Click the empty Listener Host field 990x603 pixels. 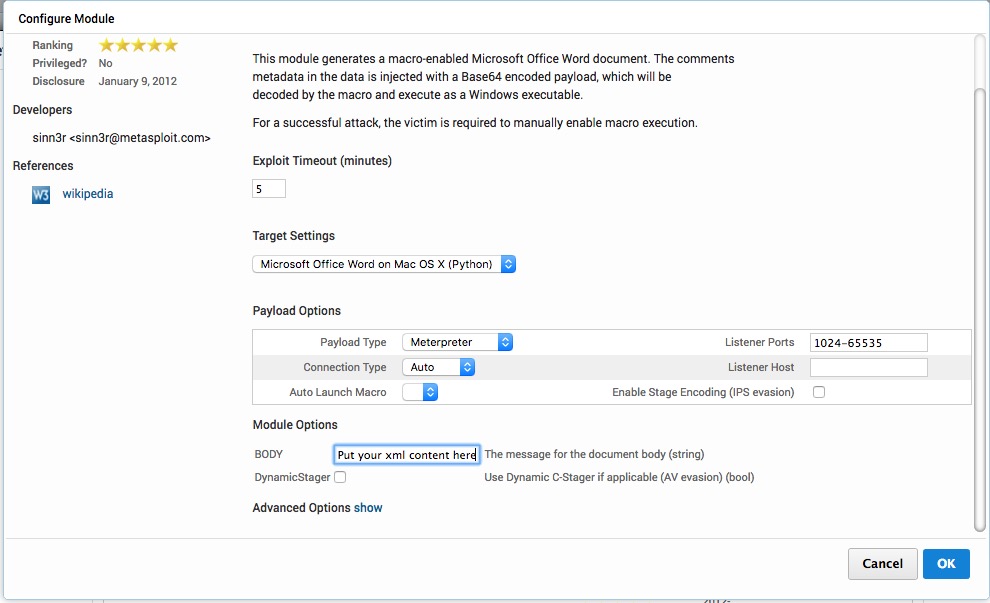[x=868, y=367]
